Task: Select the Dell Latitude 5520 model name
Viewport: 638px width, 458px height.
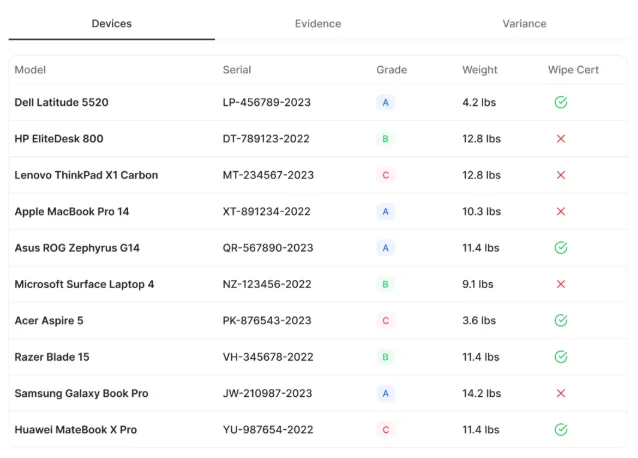Action: (61, 103)
